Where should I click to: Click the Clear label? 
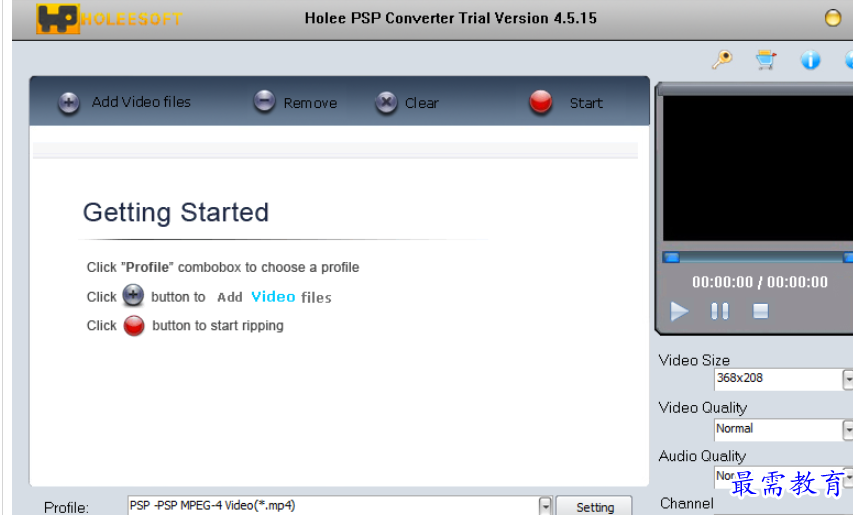pyautogui.click(x=422, y=103)
